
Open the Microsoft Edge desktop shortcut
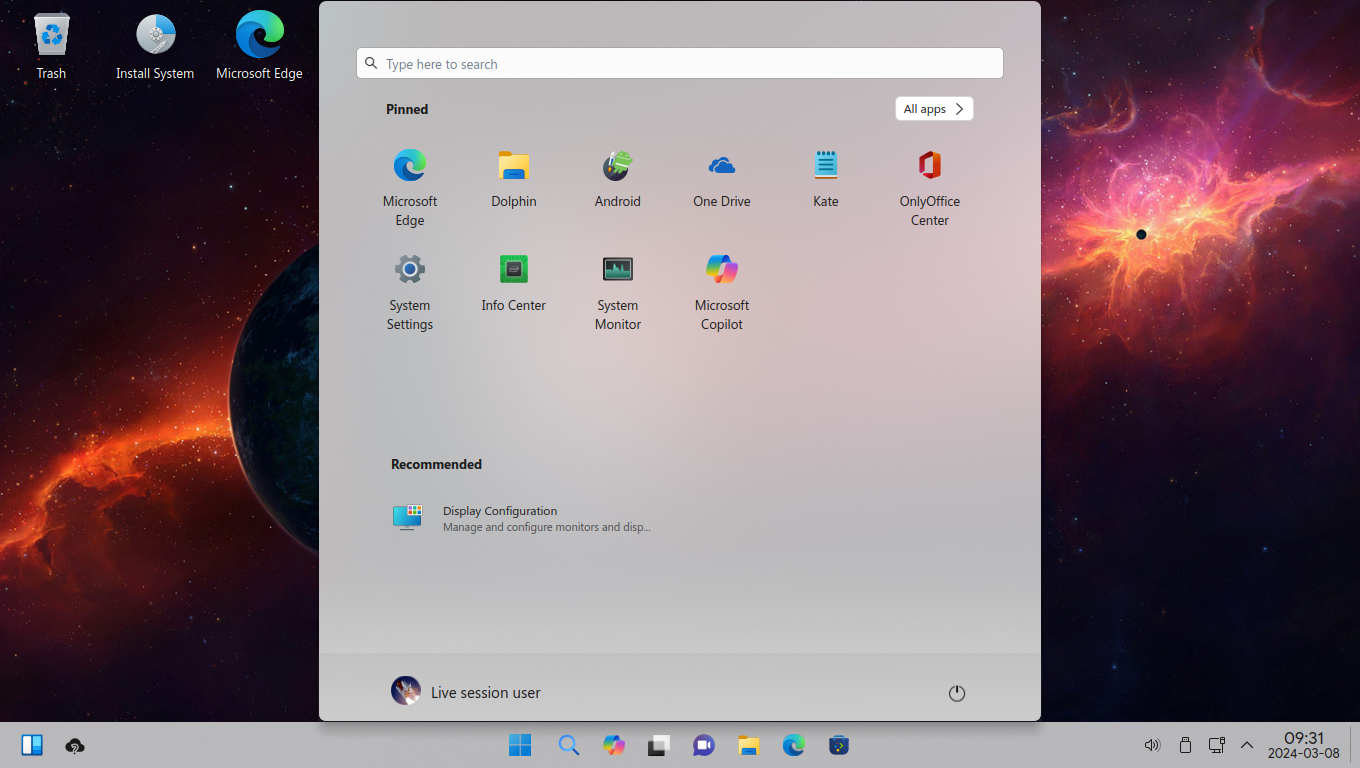[259, 46]
